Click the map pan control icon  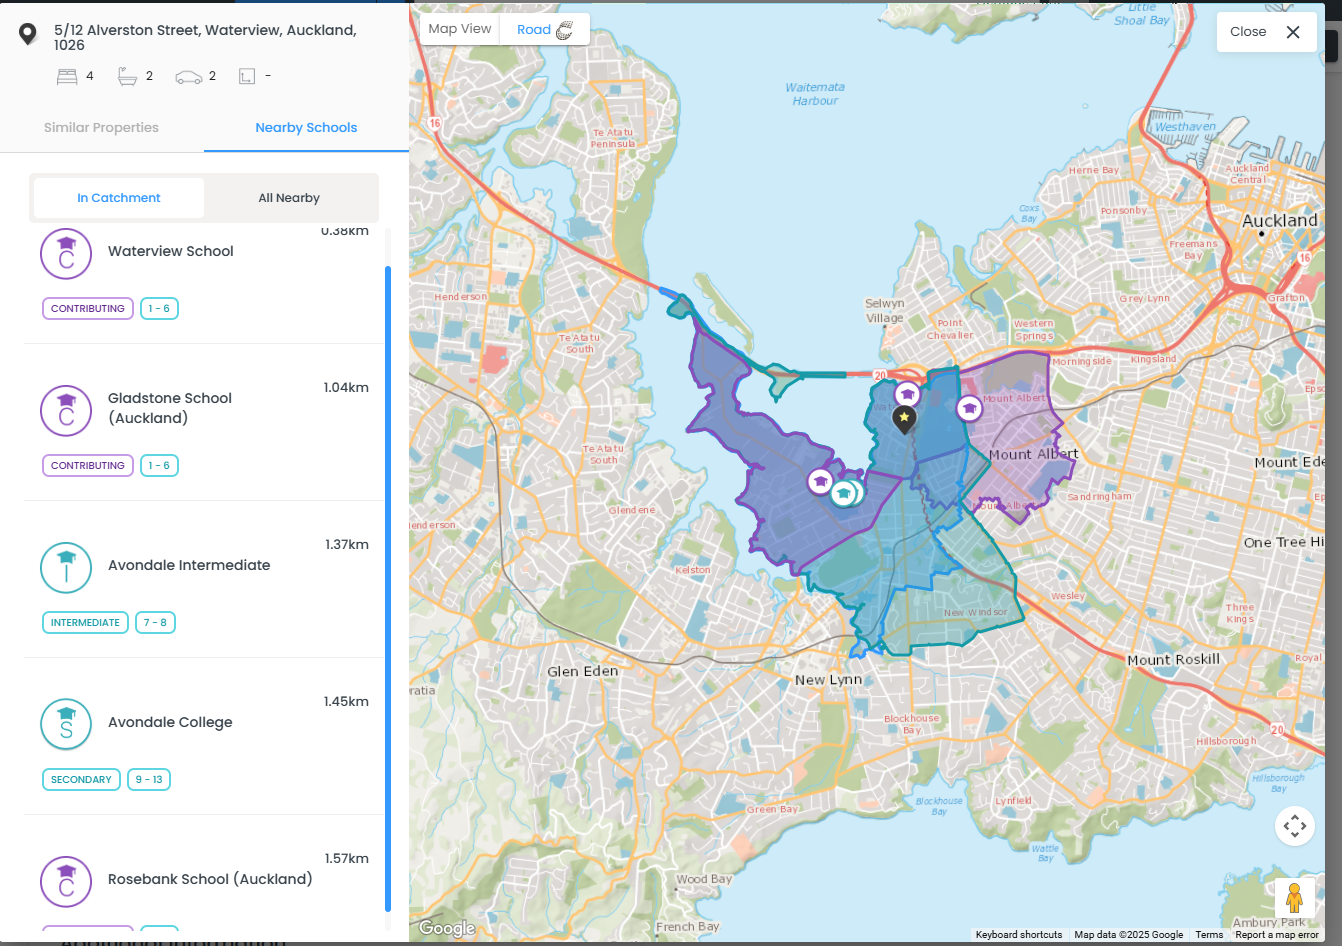pyautogui.click(x=1294, y=826)
